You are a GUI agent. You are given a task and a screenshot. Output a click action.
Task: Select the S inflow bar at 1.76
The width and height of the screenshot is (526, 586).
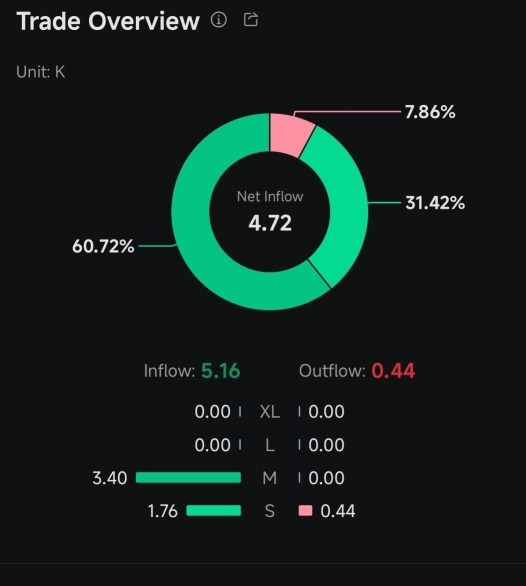tap(213, 511)
